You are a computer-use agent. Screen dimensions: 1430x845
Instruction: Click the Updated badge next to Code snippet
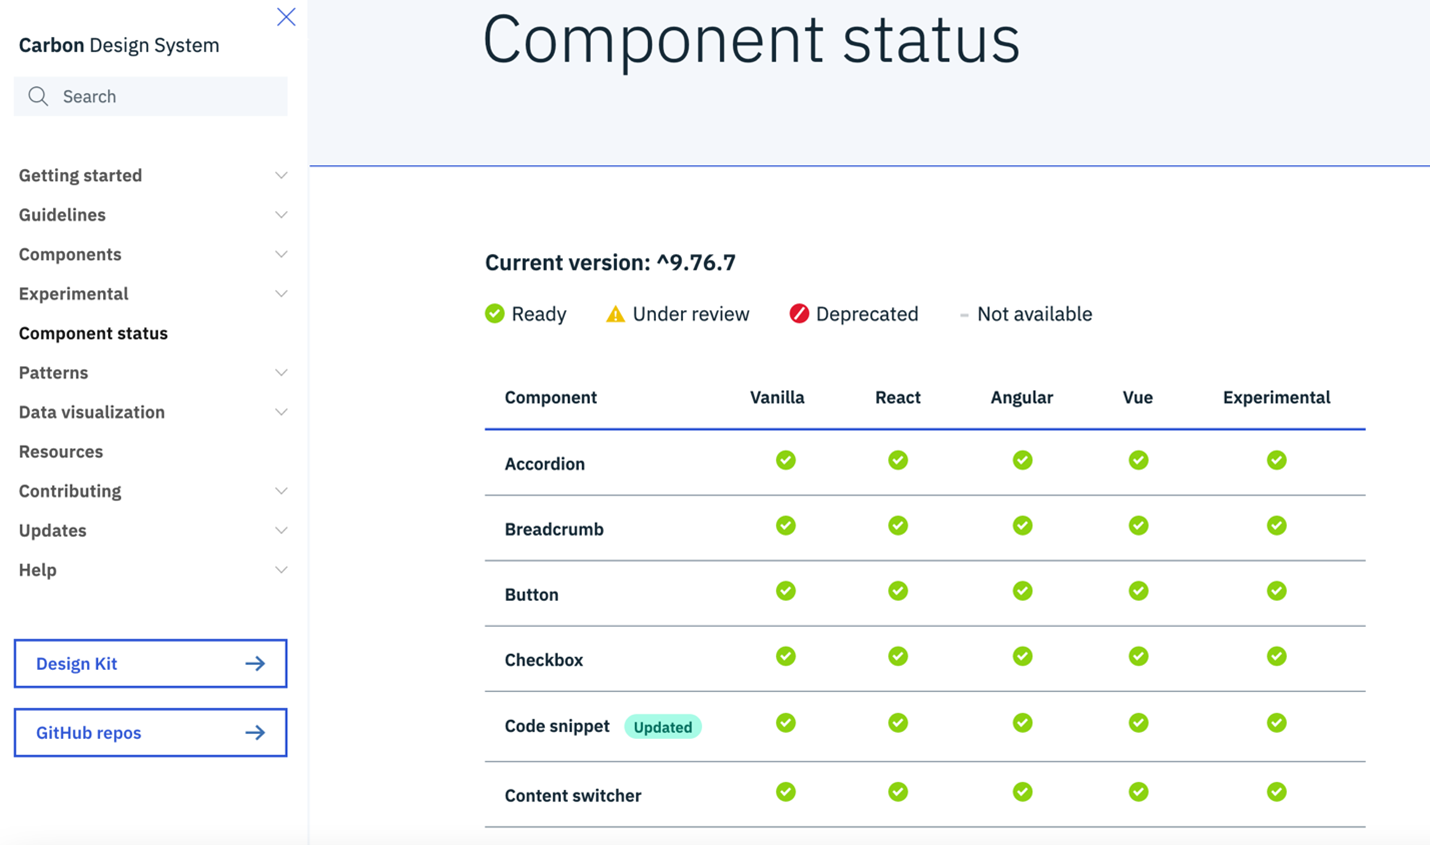(x=663, y=727)
